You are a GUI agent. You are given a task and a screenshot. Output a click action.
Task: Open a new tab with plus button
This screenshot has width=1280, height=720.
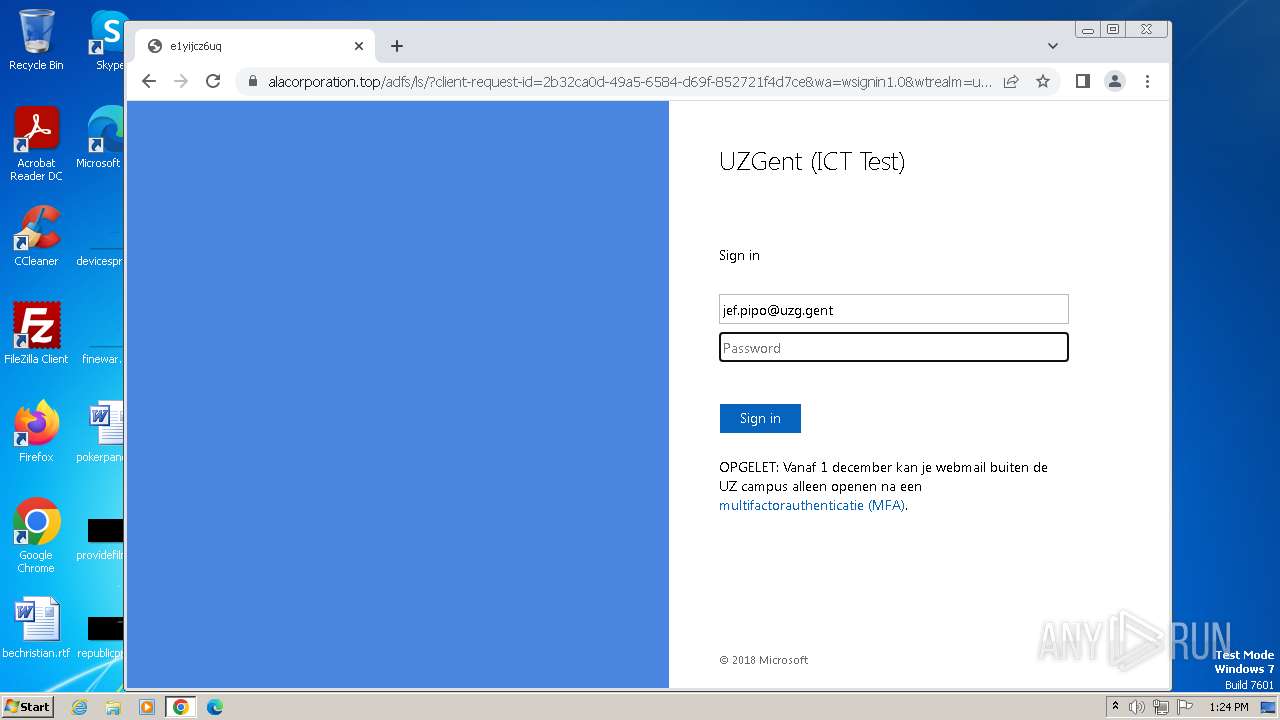click(x=397, y=46)
